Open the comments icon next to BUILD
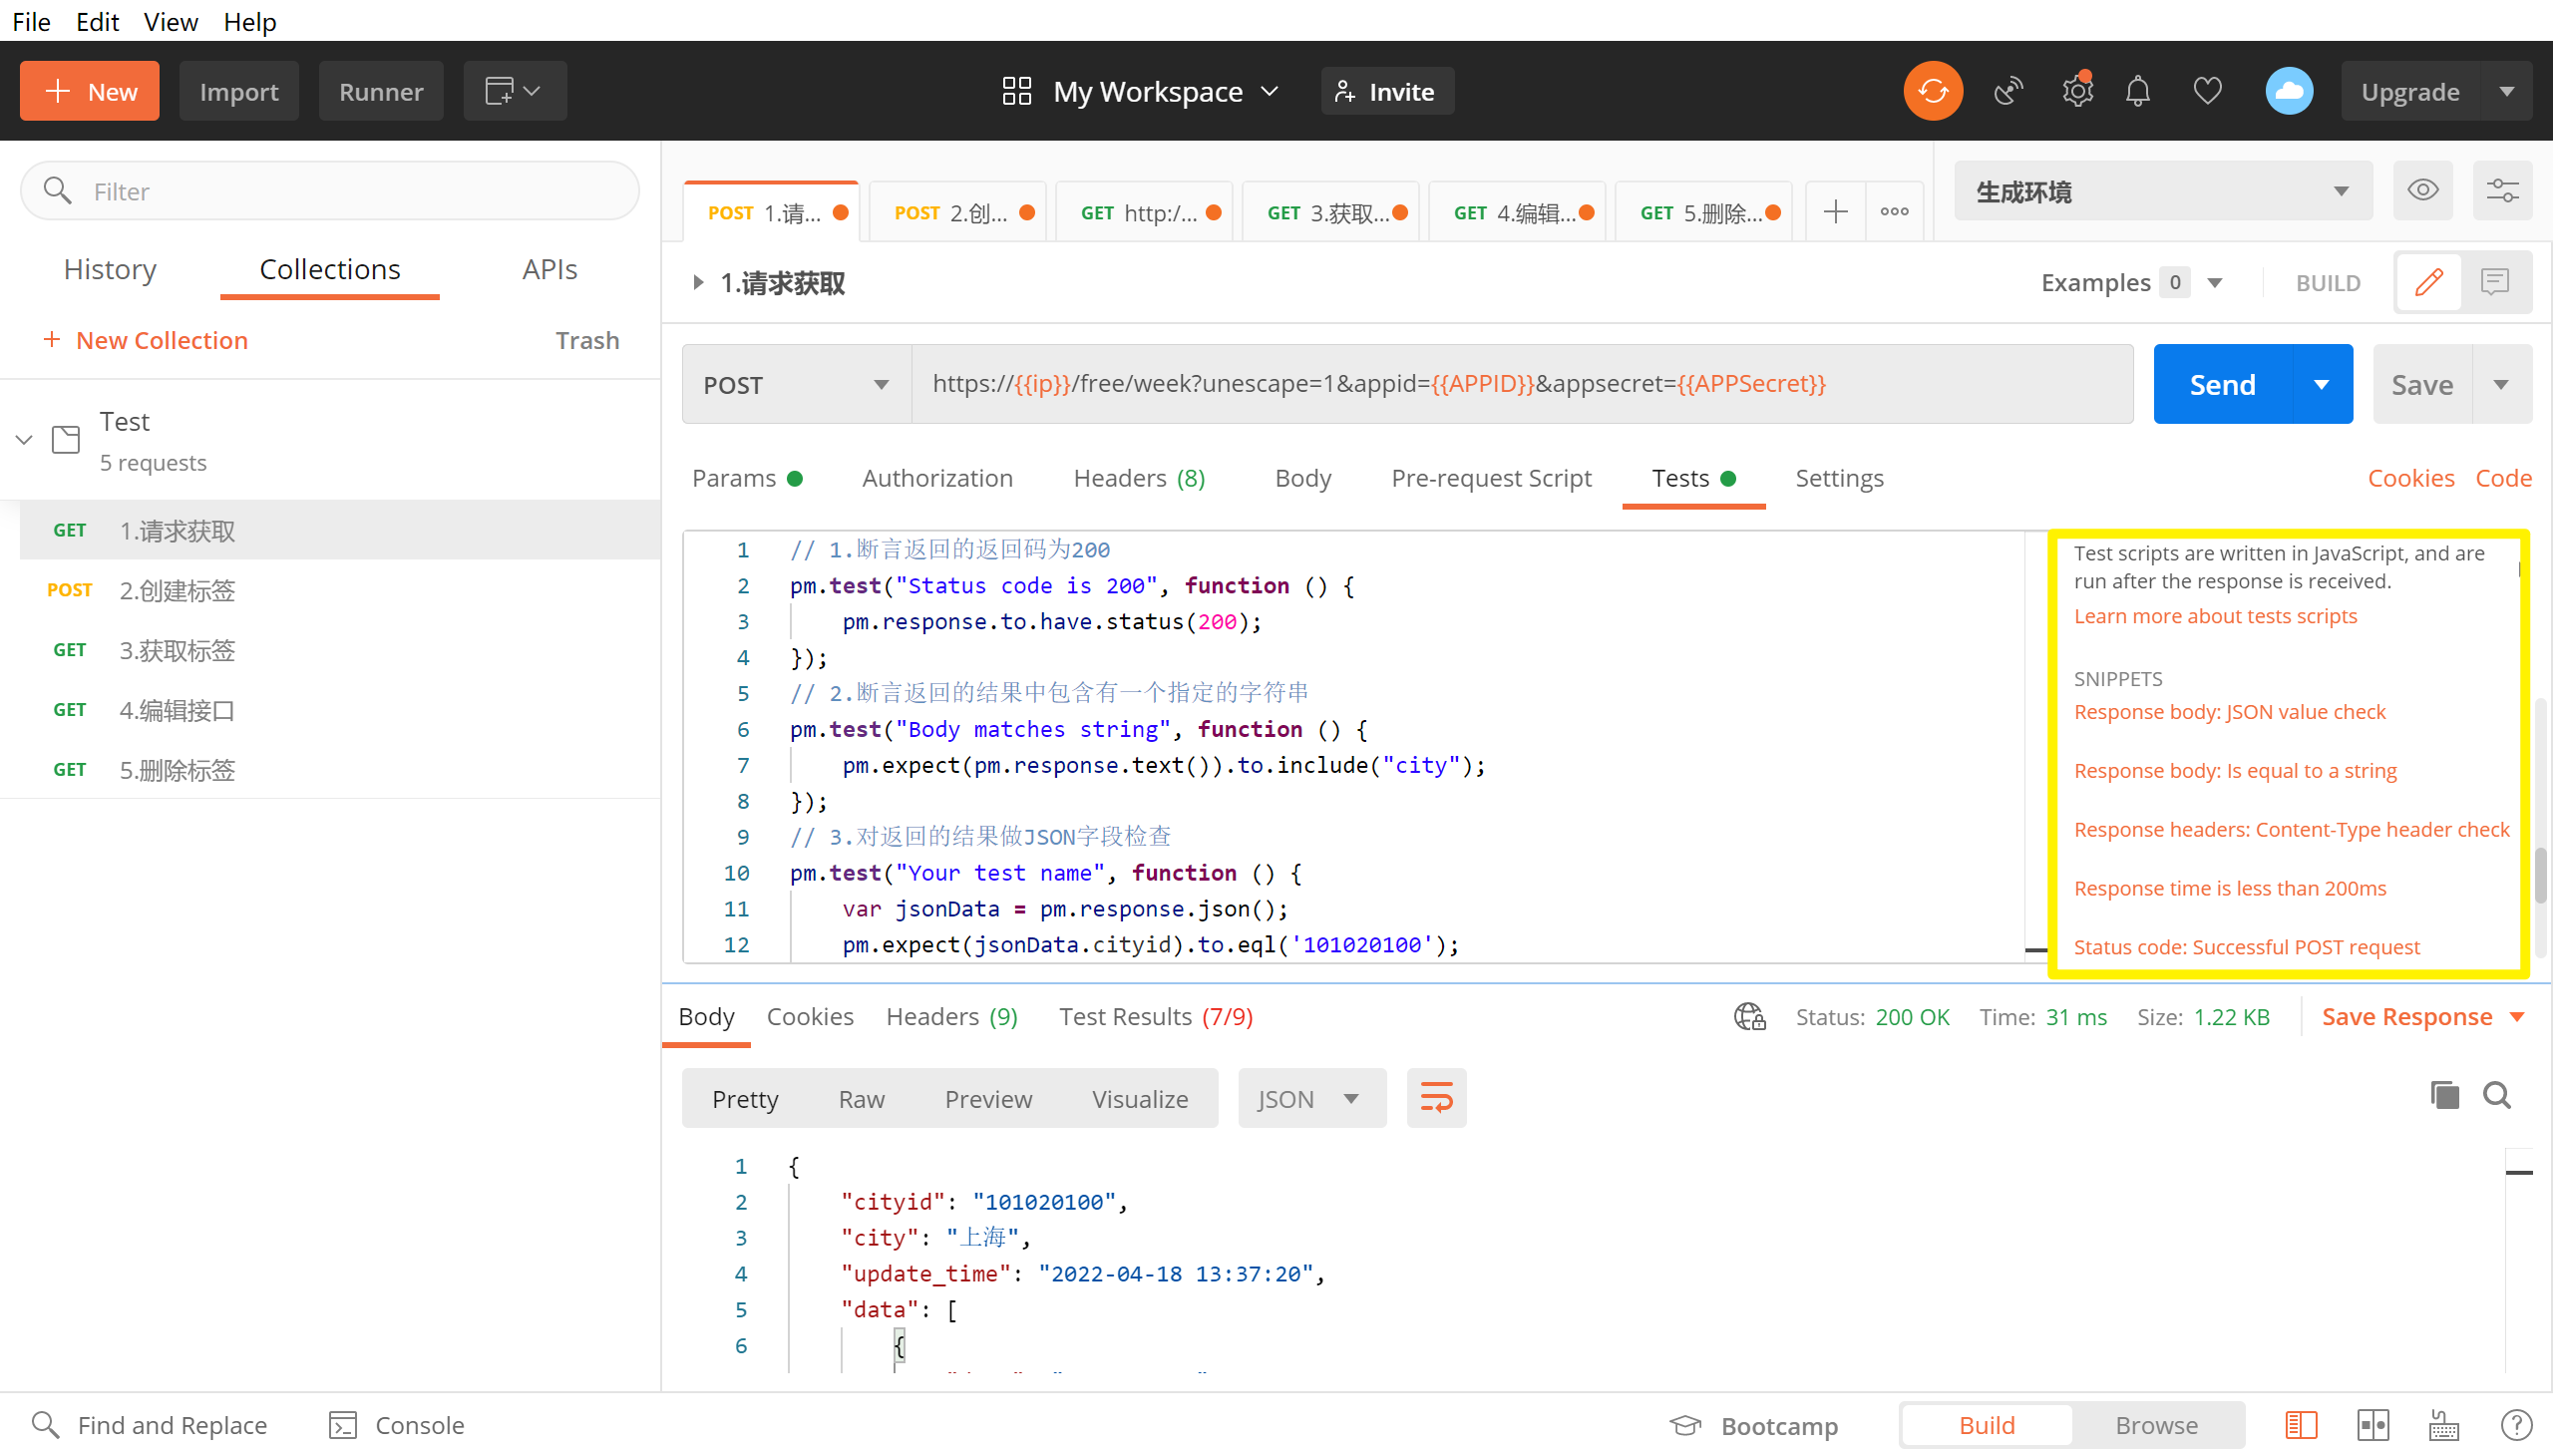The height and width of the screenshot is (1456, 2553). 2495,282
